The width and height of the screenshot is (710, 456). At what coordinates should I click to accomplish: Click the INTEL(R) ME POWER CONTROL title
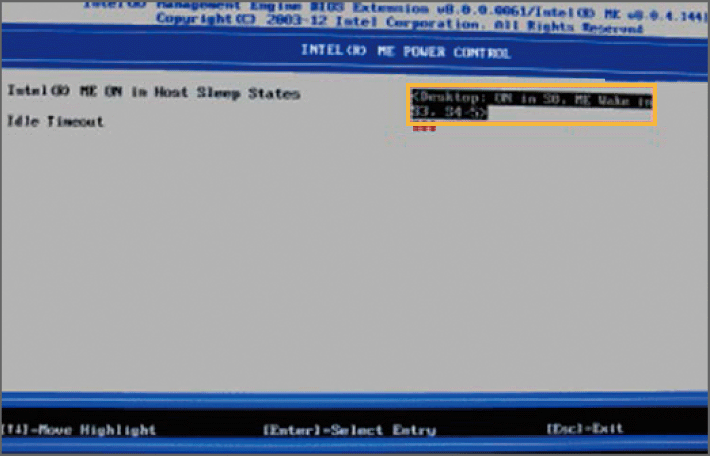(406, 51)
